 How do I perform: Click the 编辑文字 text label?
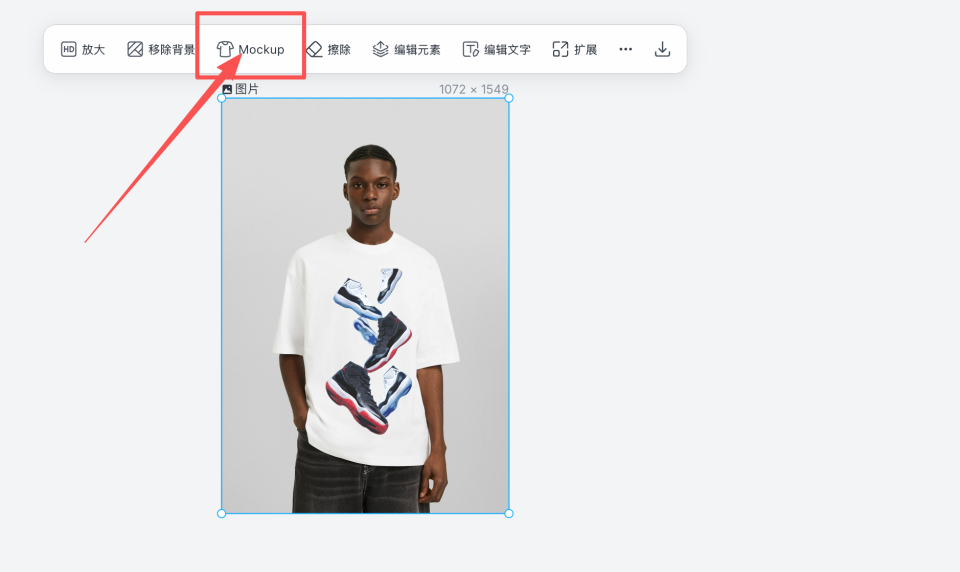pos(507,50)
